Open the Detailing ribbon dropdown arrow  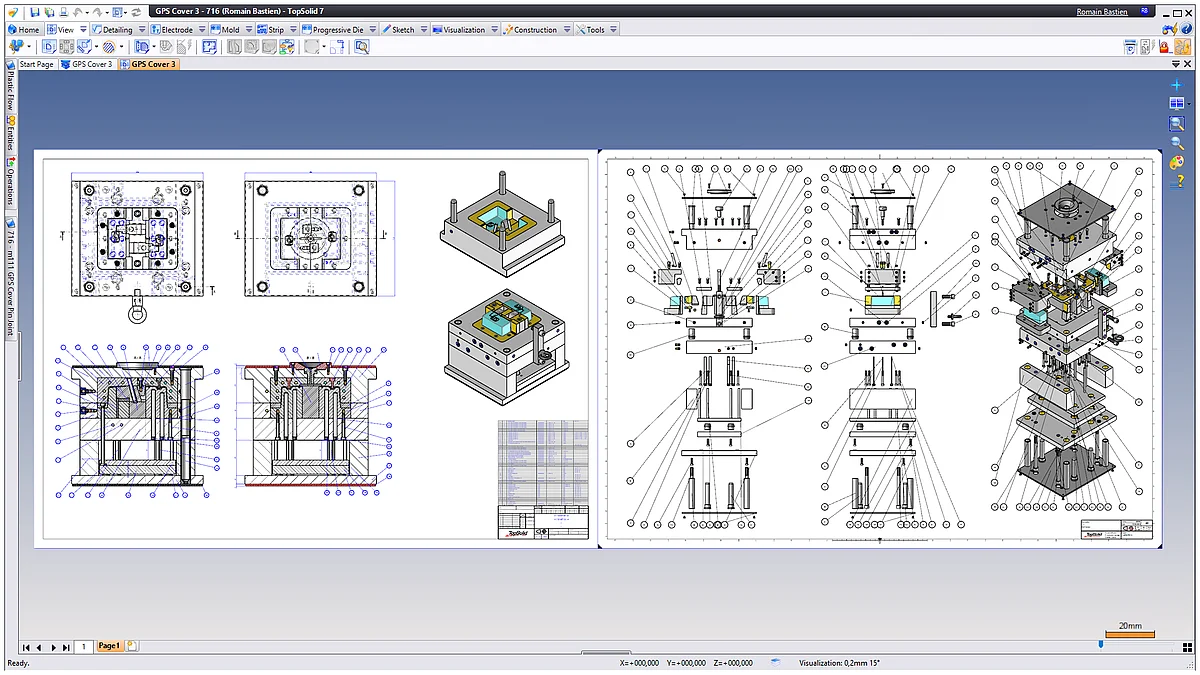140,30
